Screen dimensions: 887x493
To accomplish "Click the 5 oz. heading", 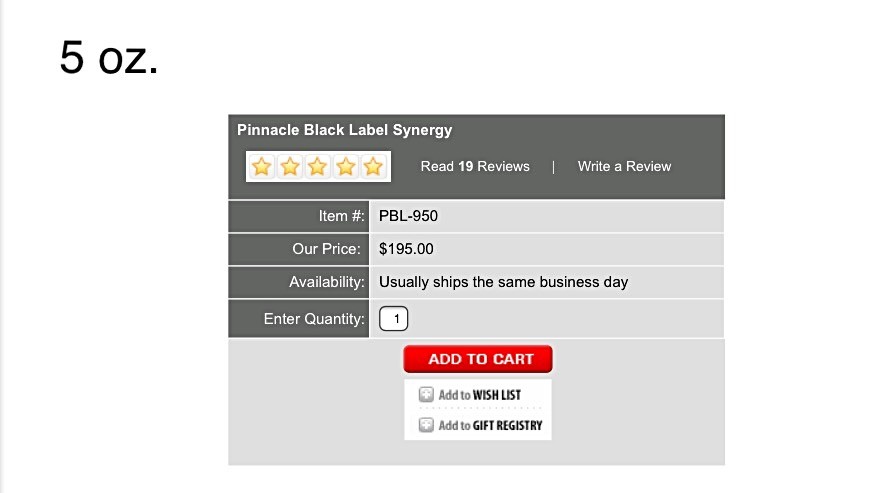I will click(109, 58).
